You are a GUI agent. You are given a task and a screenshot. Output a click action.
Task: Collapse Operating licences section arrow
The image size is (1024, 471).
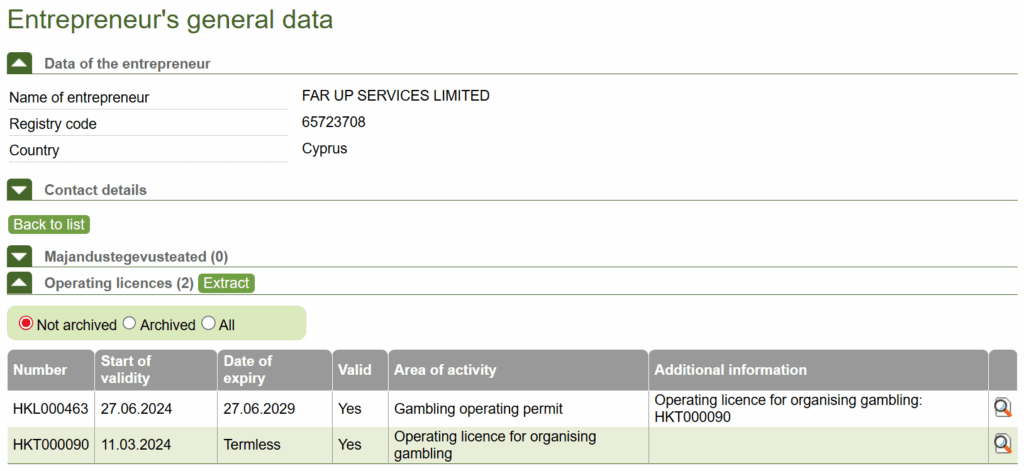click(20, 283)
